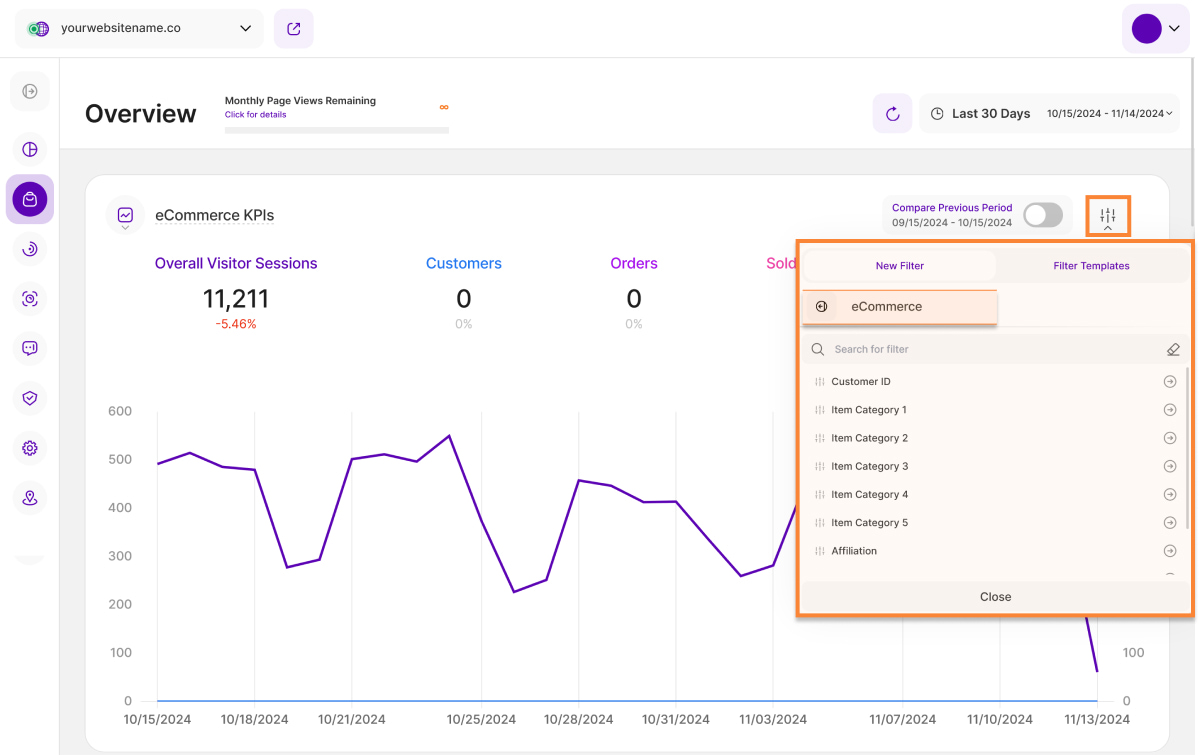Click the refresh data icon
Viewport: 1199px width, 755px height.
[892, 114]
